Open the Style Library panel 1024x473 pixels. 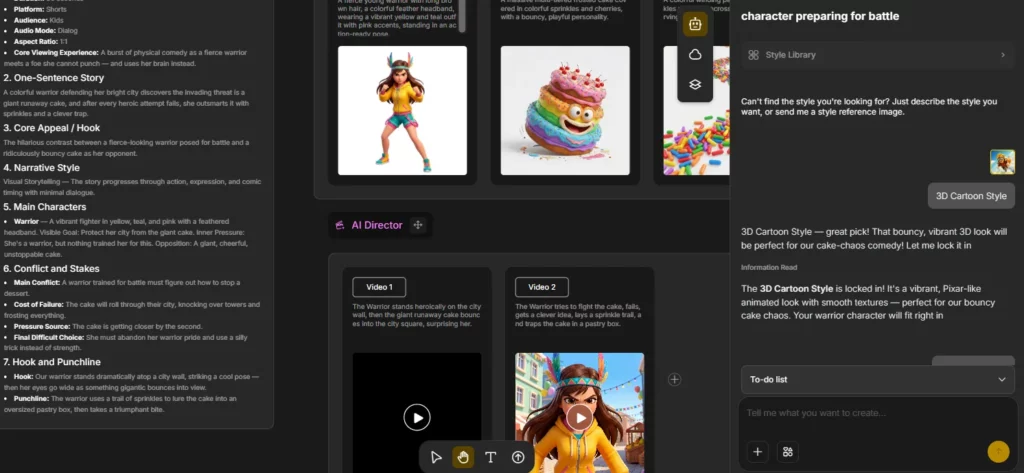click(878, 55)
